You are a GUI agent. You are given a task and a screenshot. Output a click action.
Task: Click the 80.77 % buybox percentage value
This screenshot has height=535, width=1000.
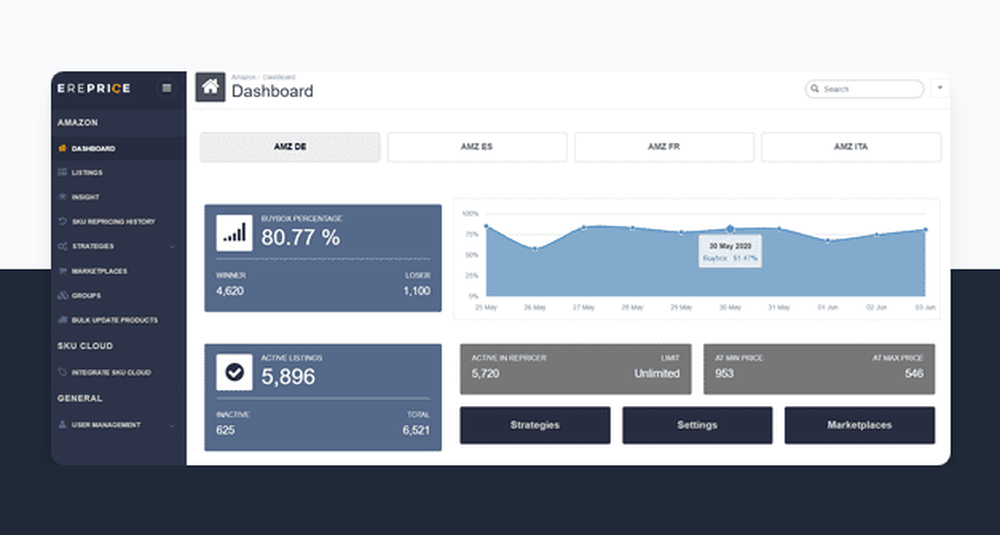(x=300, y=238)
